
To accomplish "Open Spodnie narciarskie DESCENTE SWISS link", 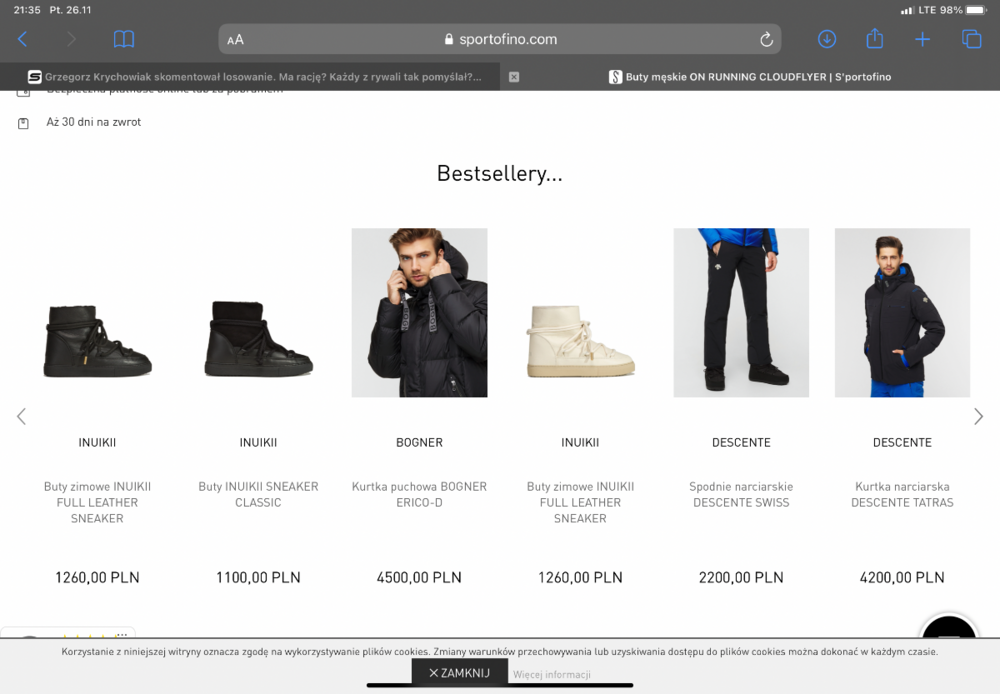I will click(741, 494).
